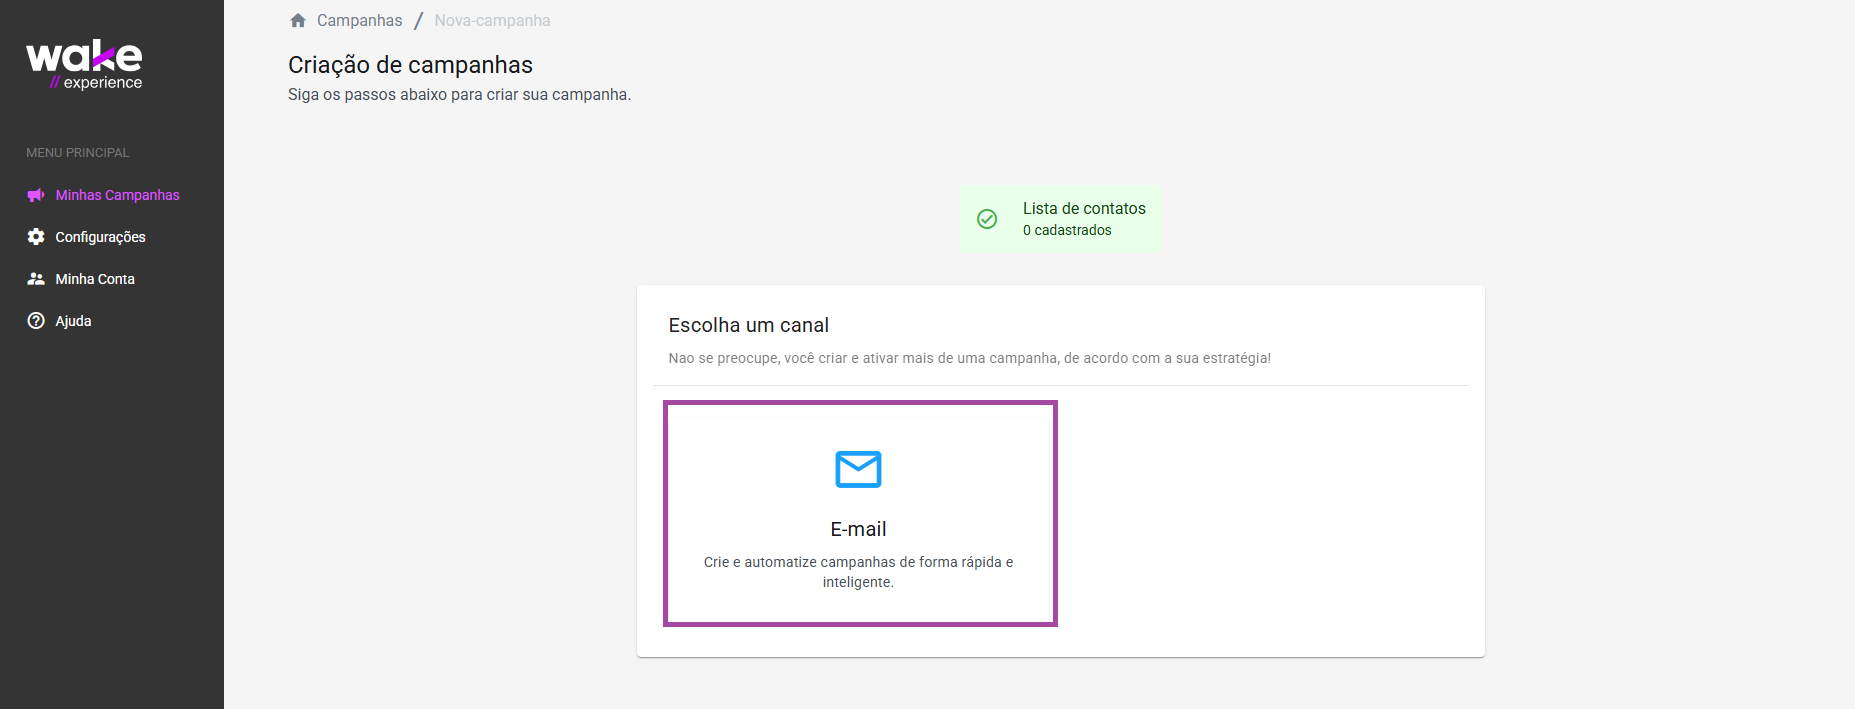Screen dimensions: 1855x709
Task: Open Minhas Campanhas from the sidebar
Action: [117, 195]
